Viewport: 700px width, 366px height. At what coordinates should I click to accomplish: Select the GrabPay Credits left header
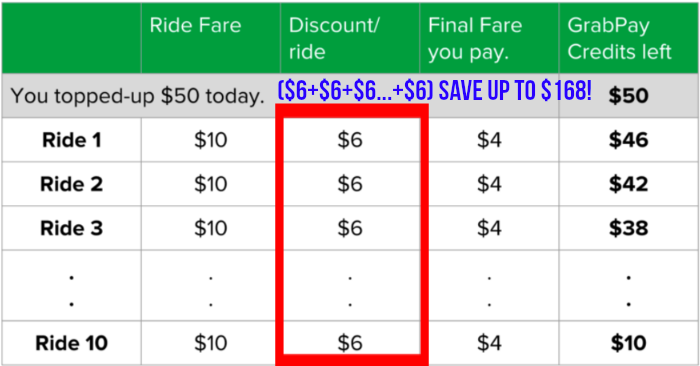(619, 38)
